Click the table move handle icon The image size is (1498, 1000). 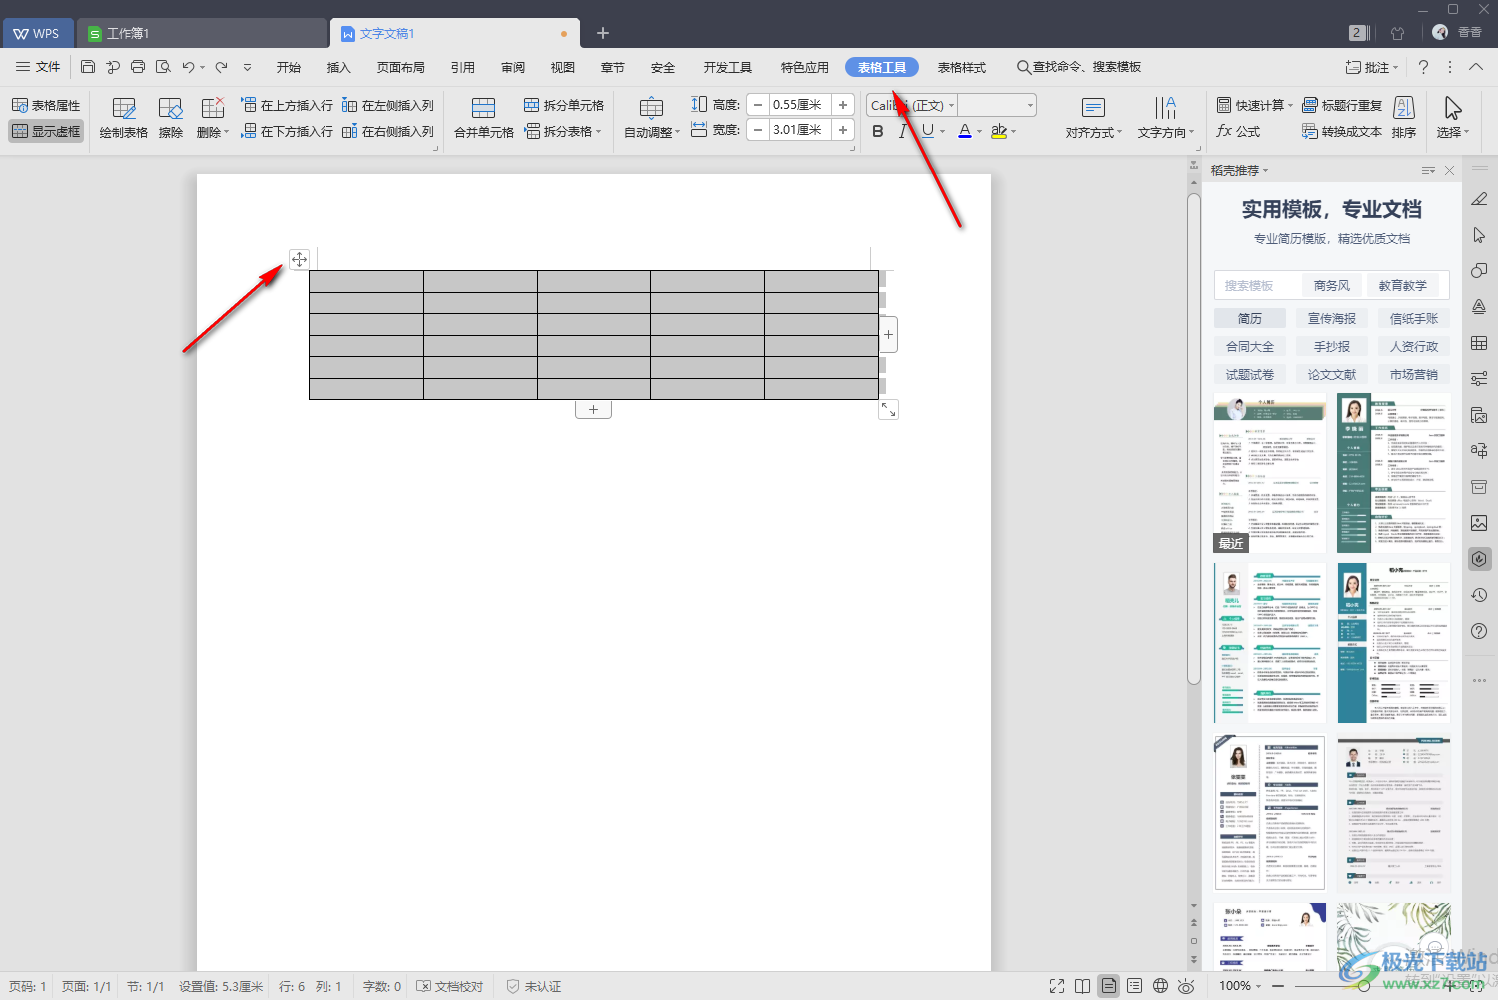pos(299,259)
